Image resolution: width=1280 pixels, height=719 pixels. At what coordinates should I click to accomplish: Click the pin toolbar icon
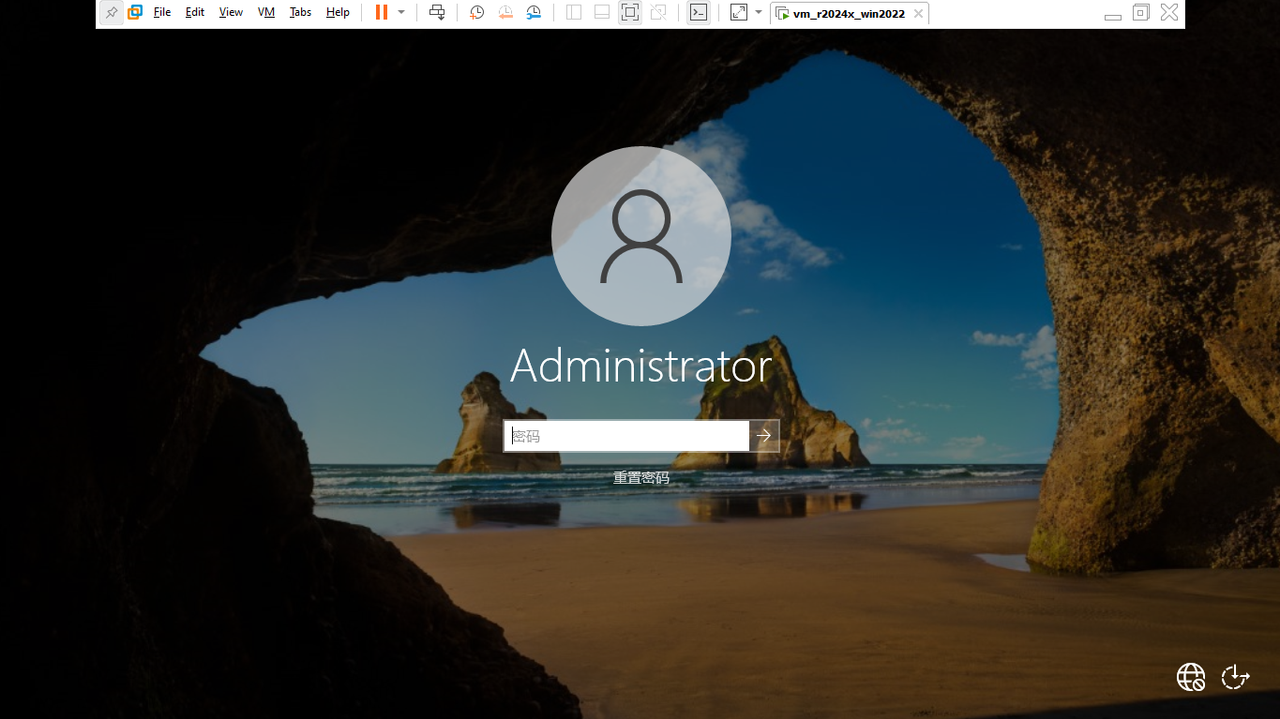(111, 13)
